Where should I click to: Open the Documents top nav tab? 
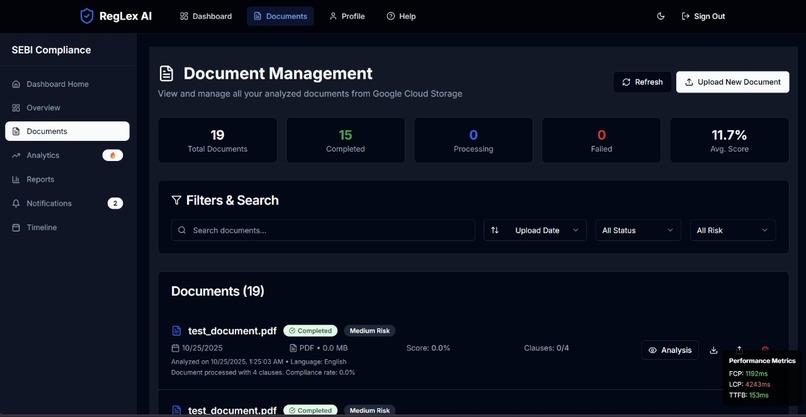point(280,16)
